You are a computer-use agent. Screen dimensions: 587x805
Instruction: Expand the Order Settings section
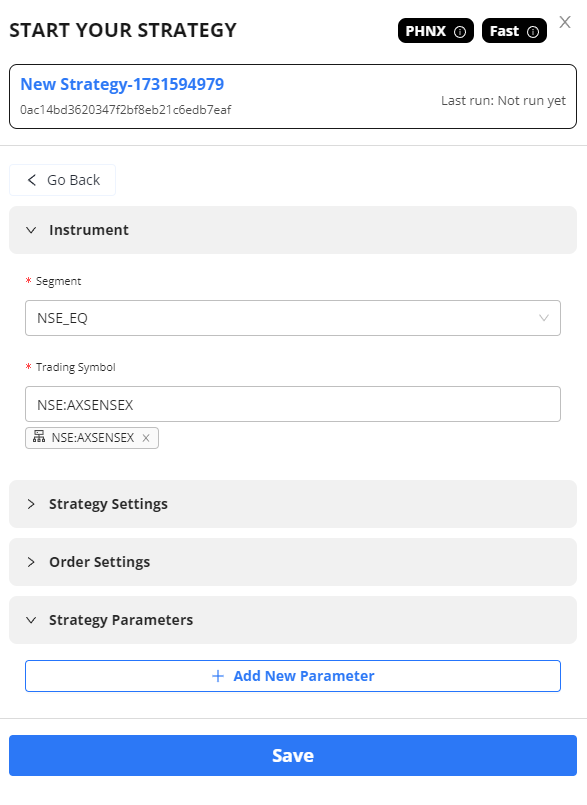pyautogui.click(x=293, y=562)
